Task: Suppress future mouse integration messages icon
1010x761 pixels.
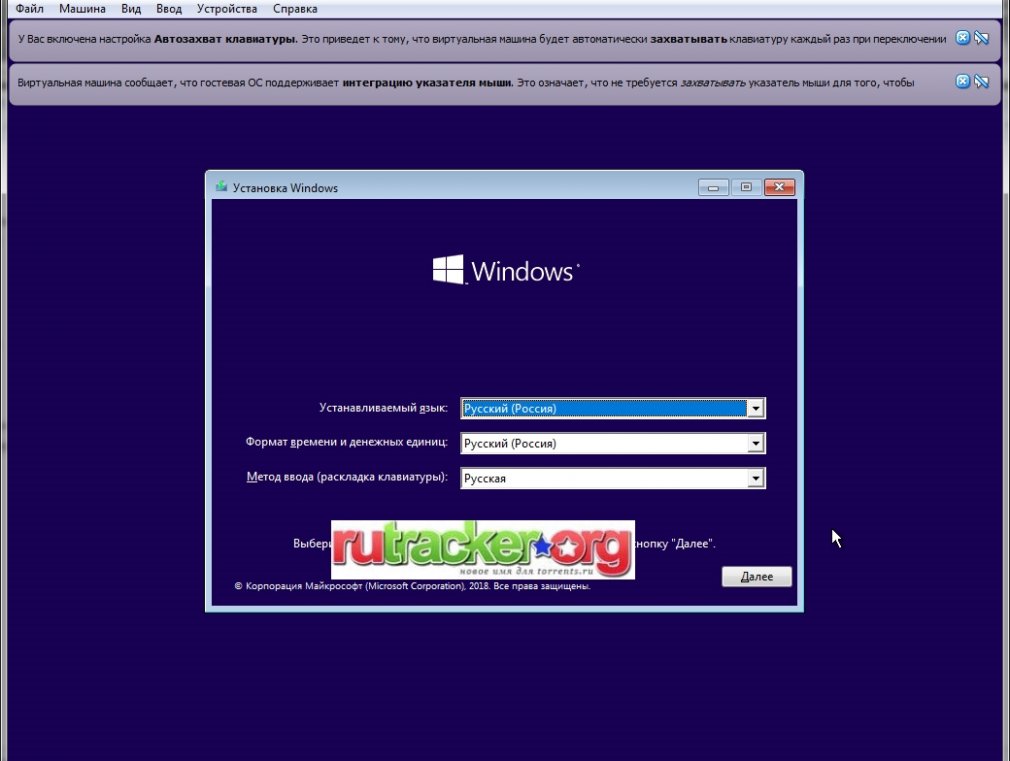Action: [982, 82]
